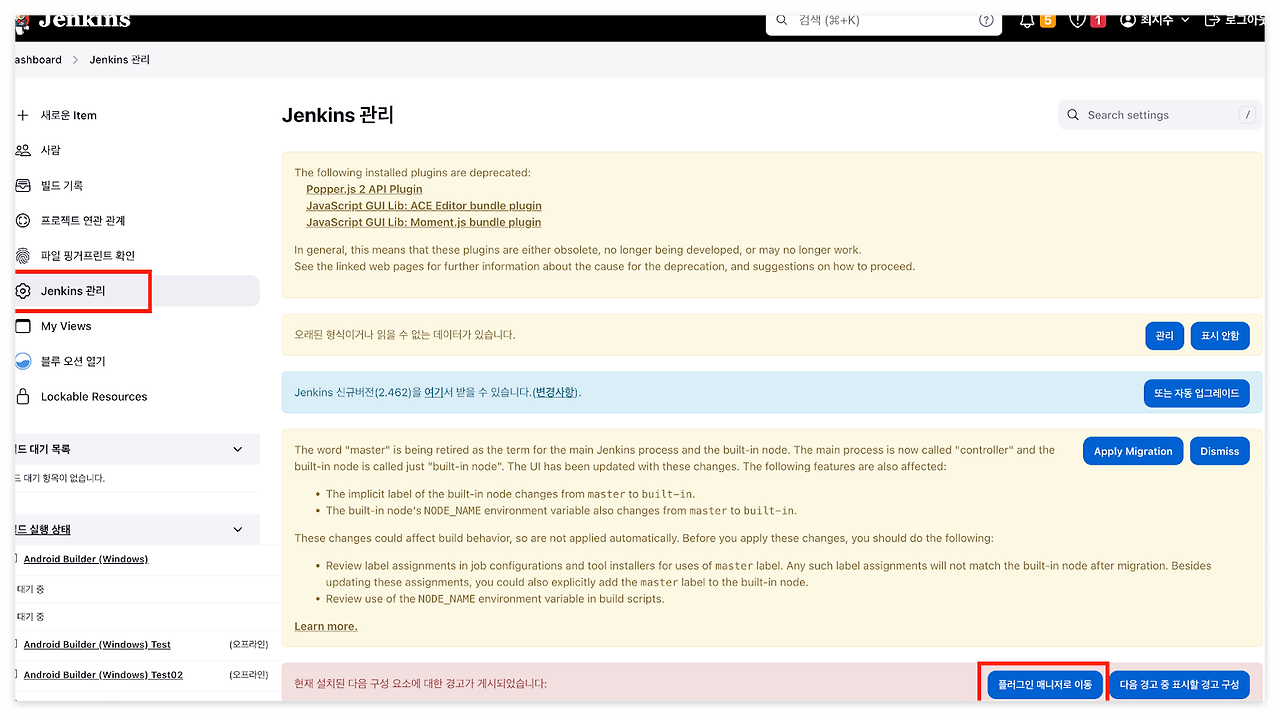Click the 여기 download link

click(x=434, y=392)
